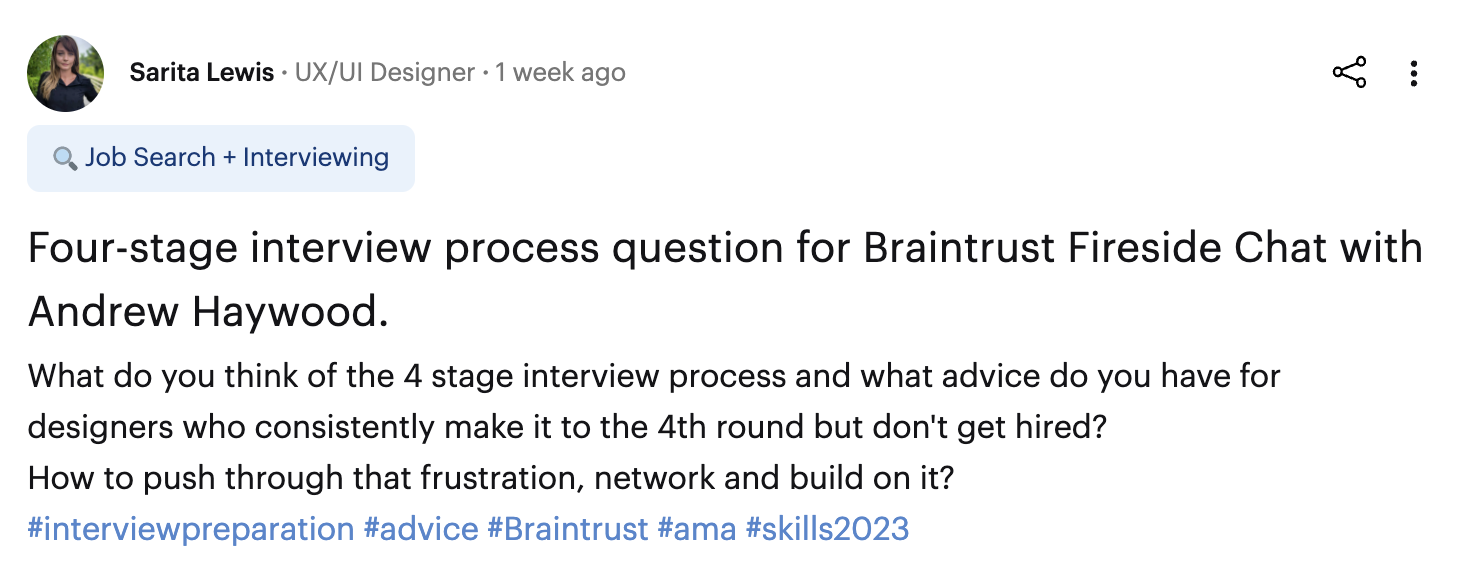Open the #skills2023 hashtag
Screen dimensions: 1460x572
coord(828,528)
